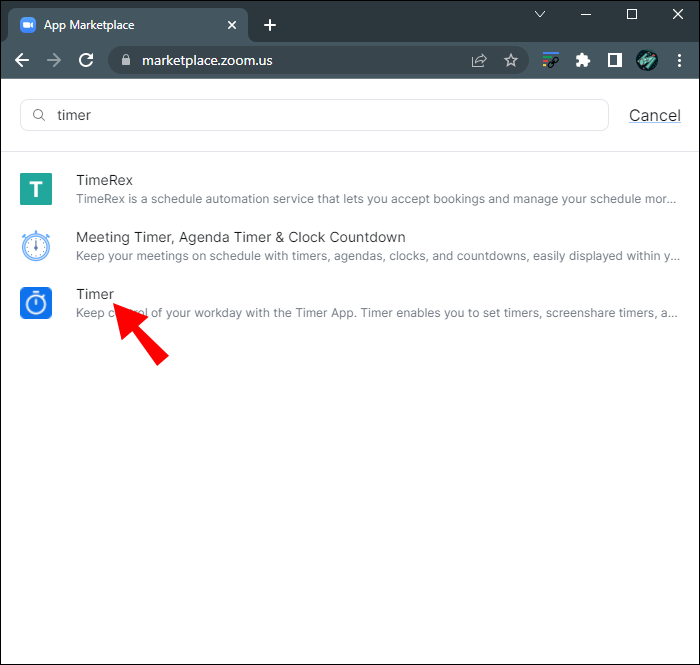Click the Meeting Timer description text

[x=378, y=256]
